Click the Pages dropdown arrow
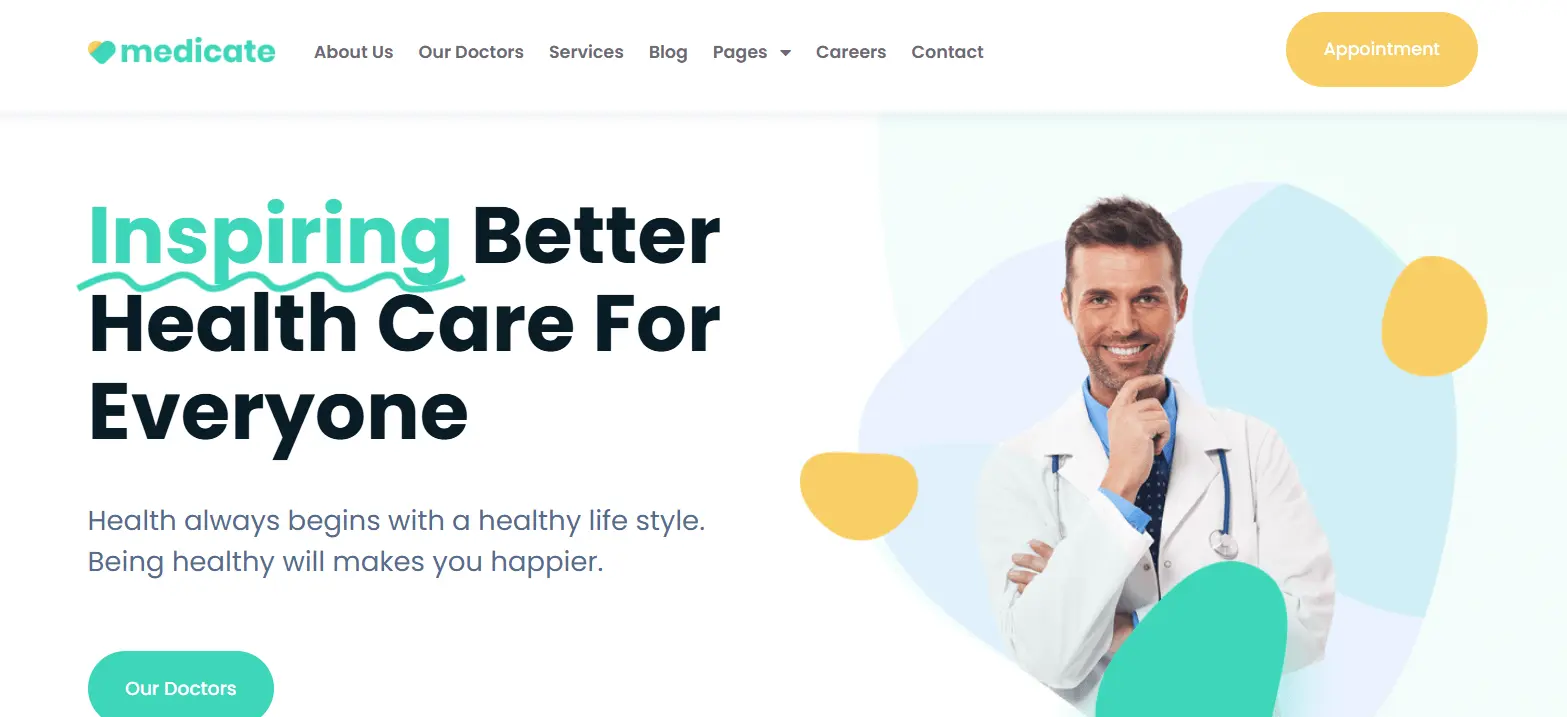 tap(785, 53)
